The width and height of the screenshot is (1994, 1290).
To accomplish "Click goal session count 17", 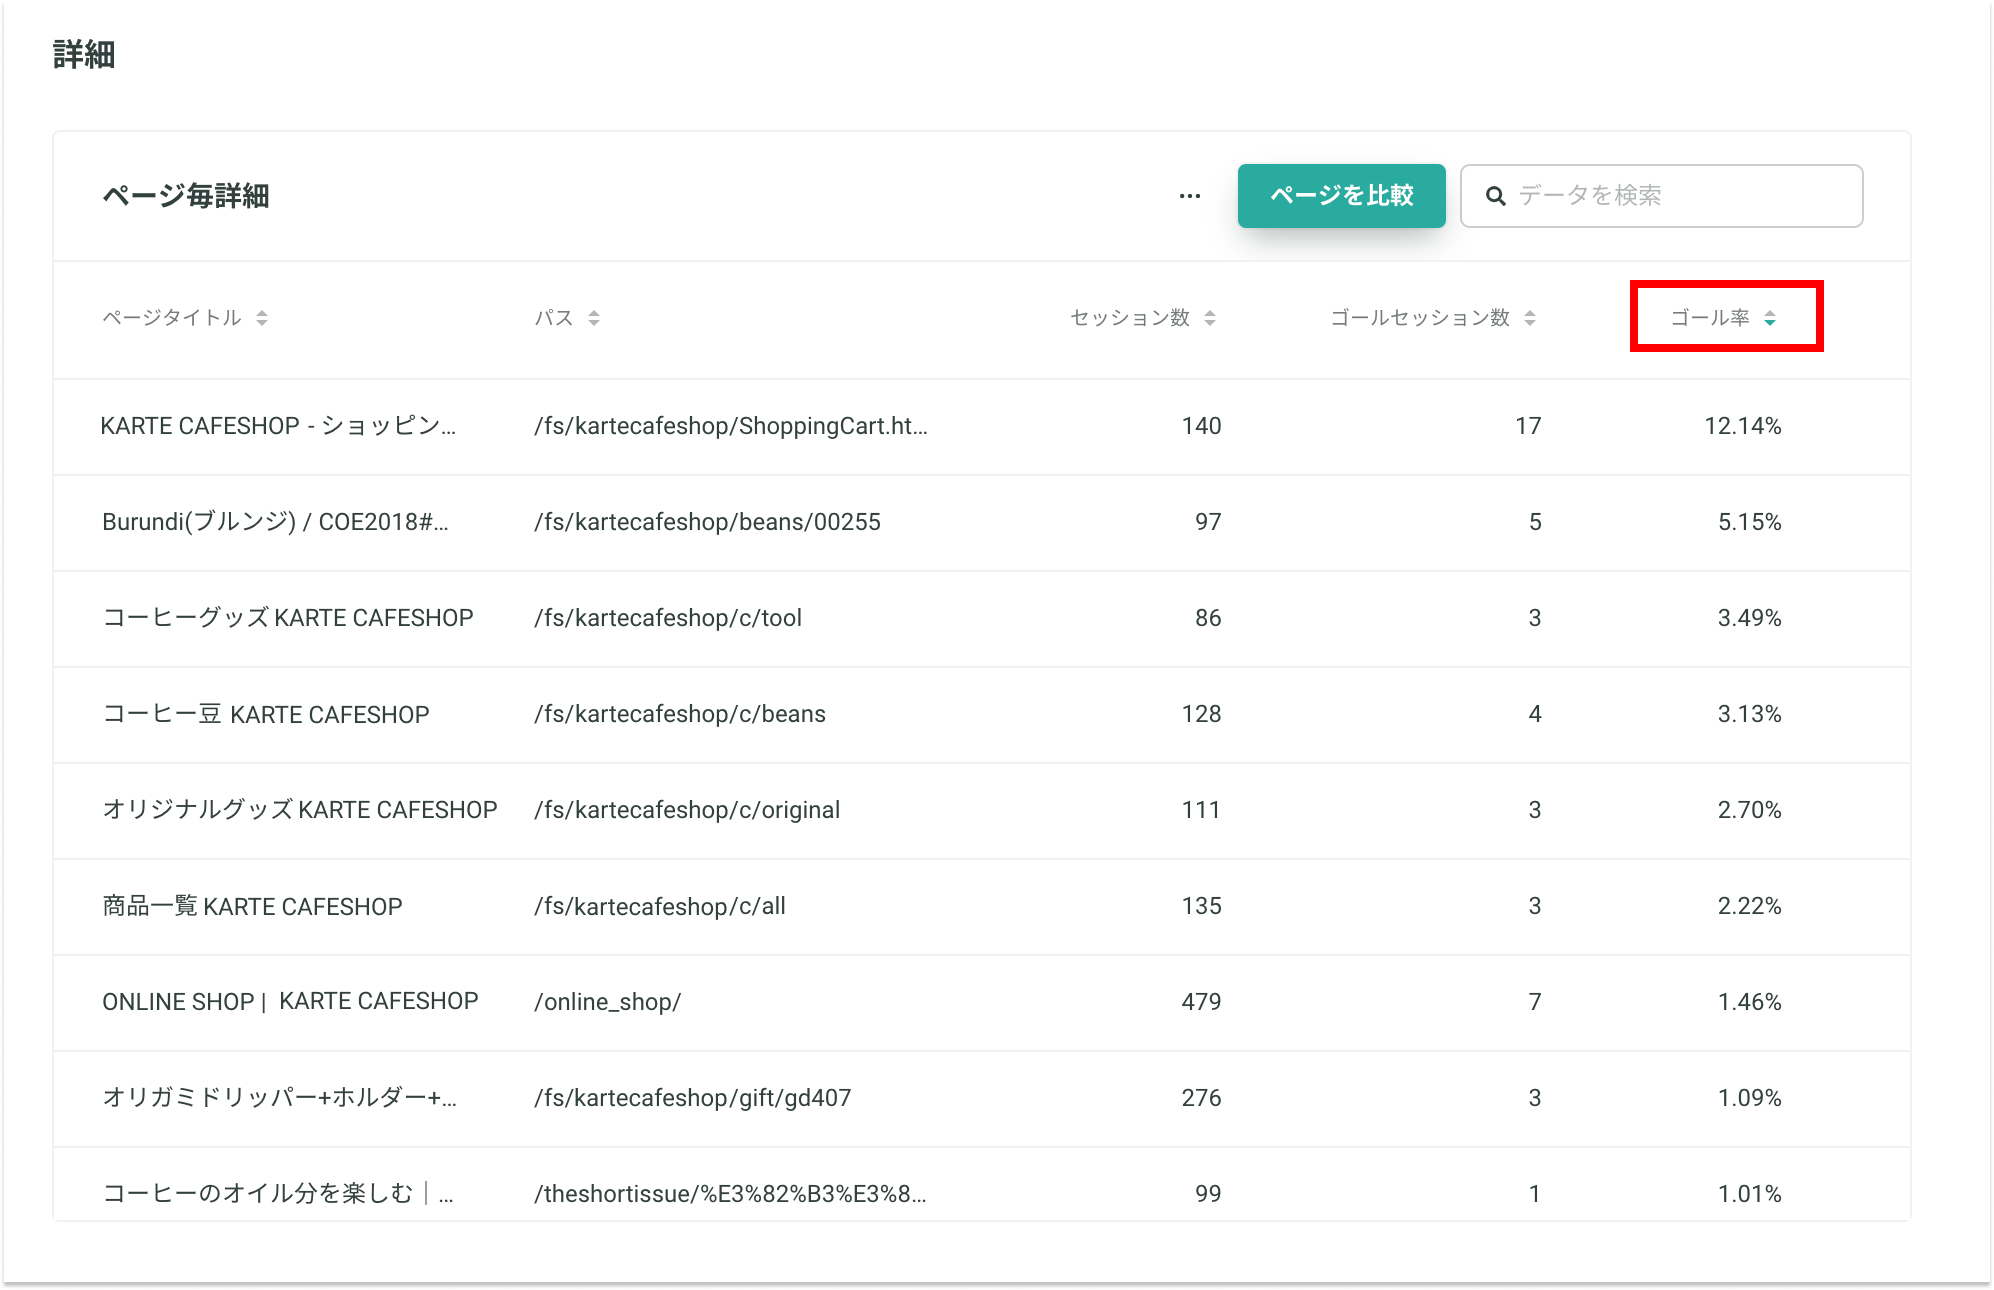I will pos(1528,426).
